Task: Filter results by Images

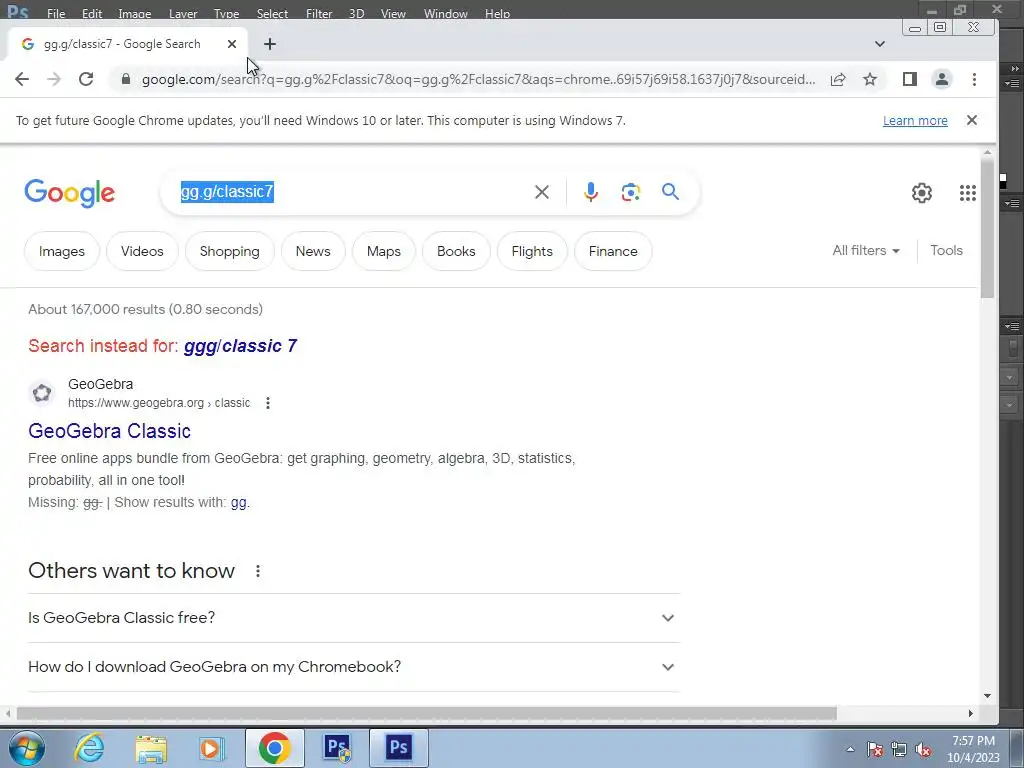Action: [x=61, y=251]
